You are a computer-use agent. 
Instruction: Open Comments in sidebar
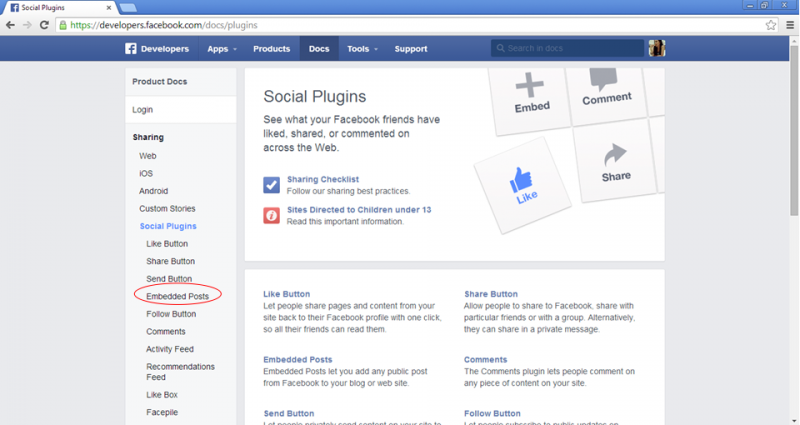[166, 332]
